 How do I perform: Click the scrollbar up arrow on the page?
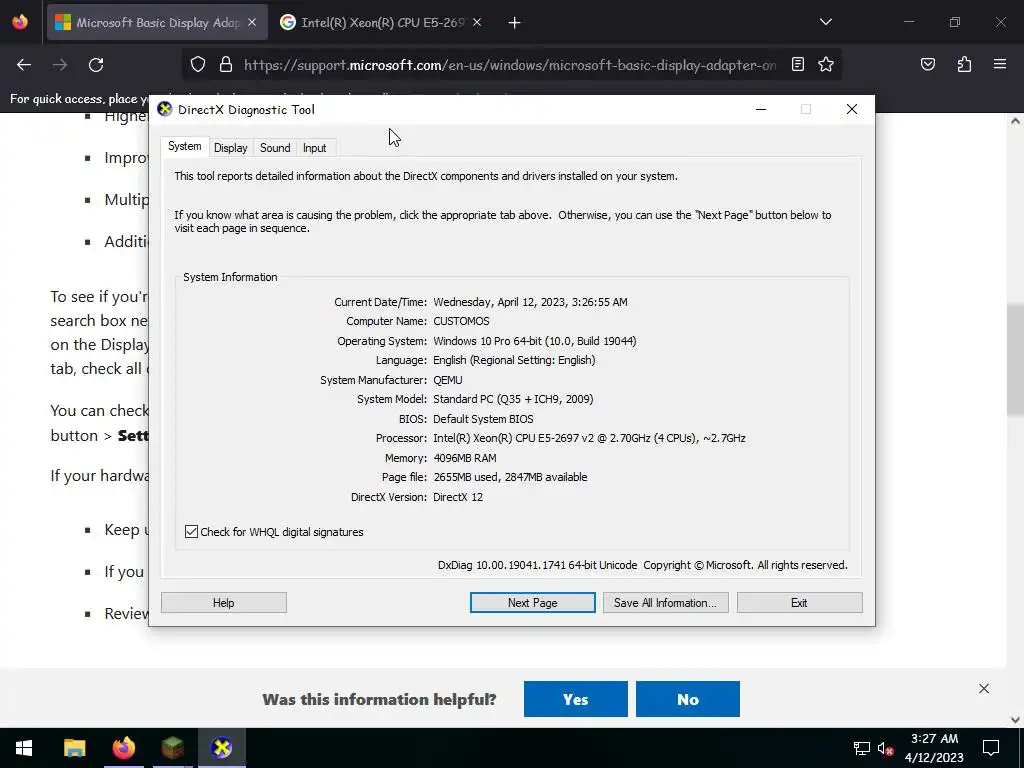point(1016,121)
